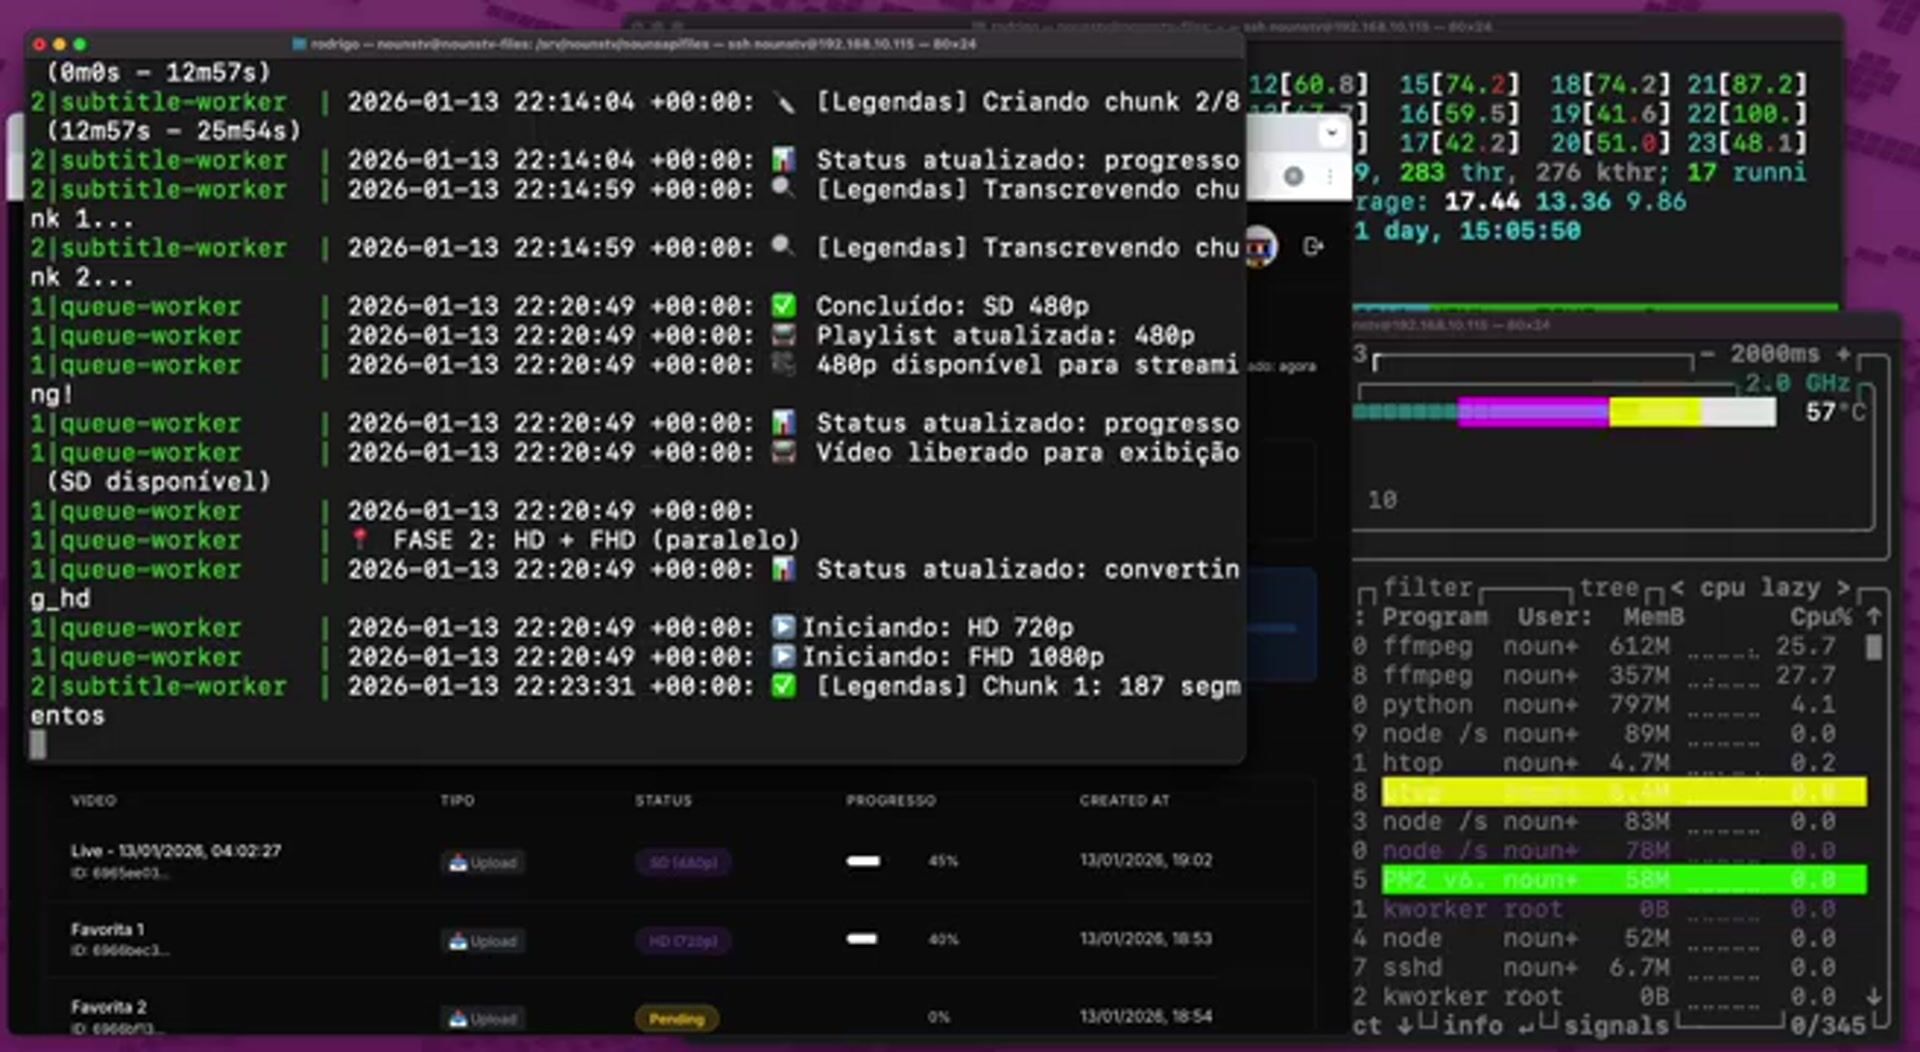1920x1052 pixels.
Task: Click the Upload icon in the Favorita 1 row
Action: [x=458, y=941]
